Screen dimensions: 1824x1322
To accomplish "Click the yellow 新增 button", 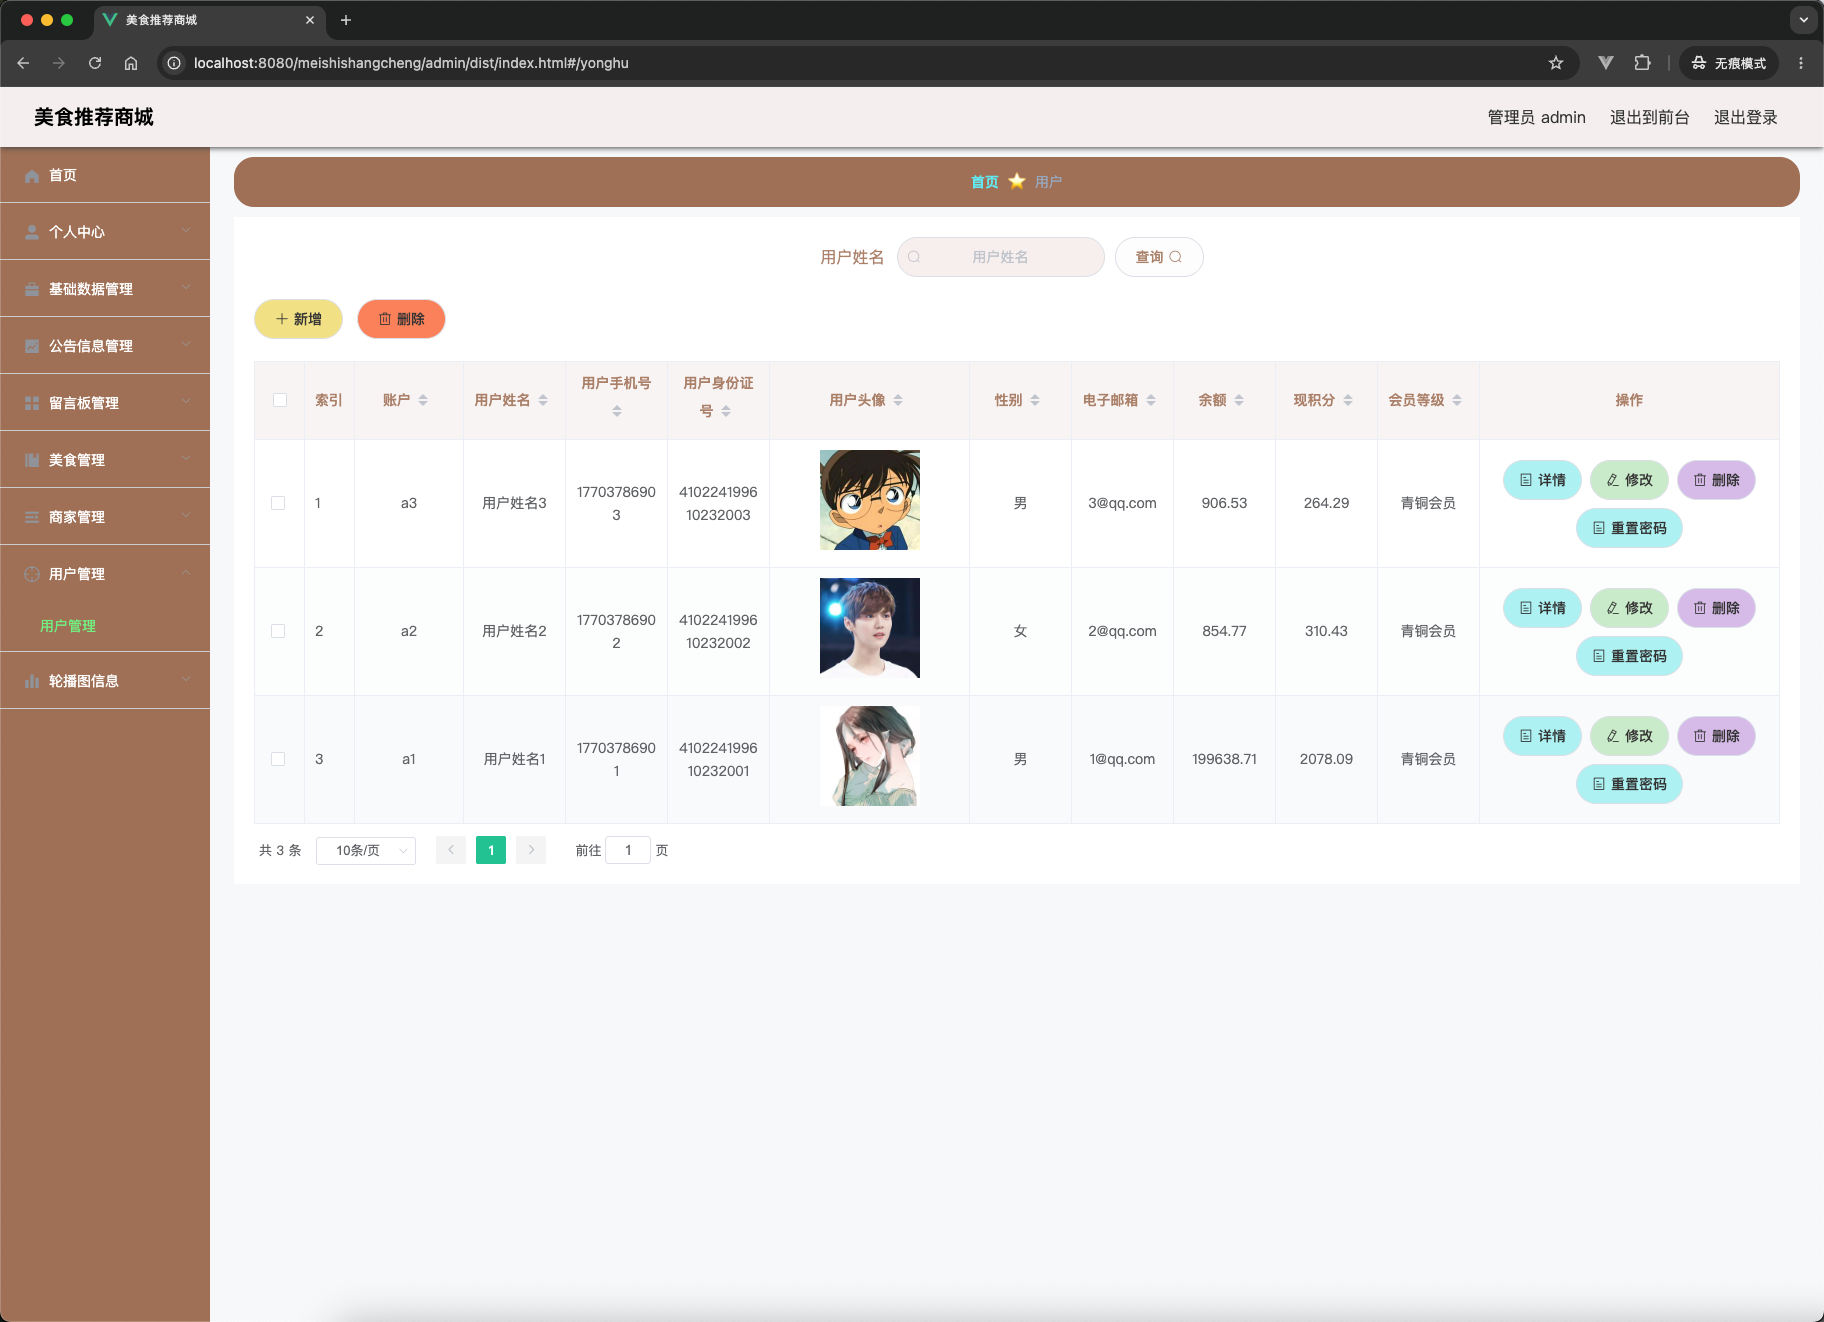I will coord(298,319).
